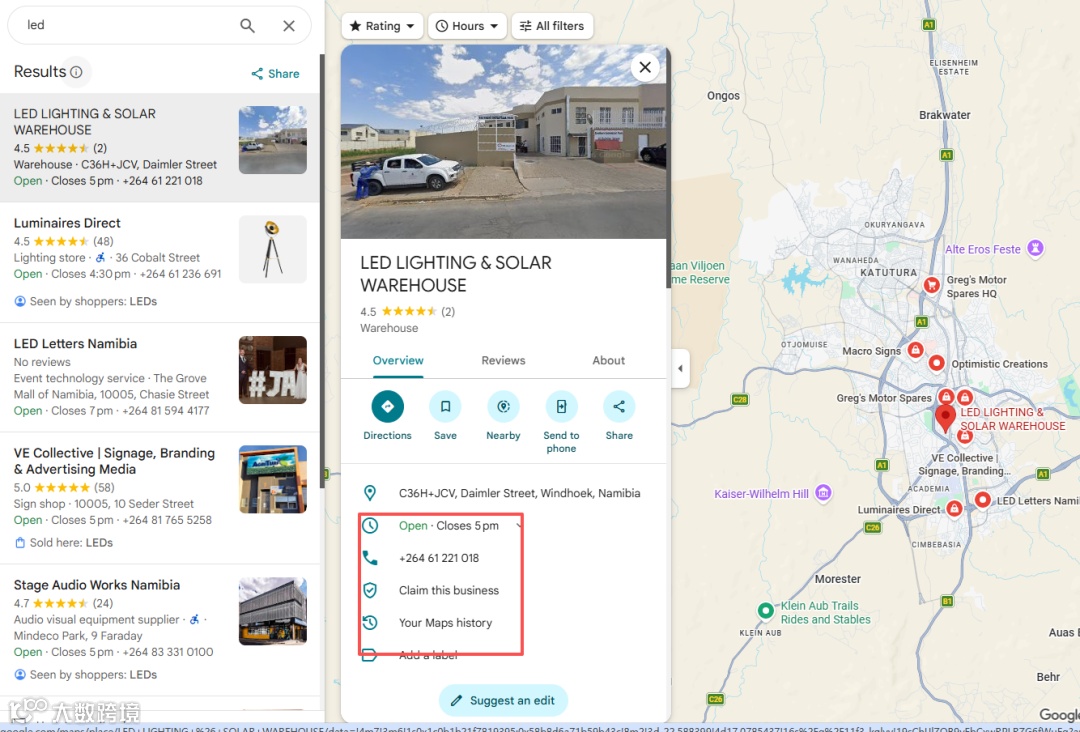Viewport: 1080px width, 732px height.
Task: Click the history clock icon
Action: (370, 623)
